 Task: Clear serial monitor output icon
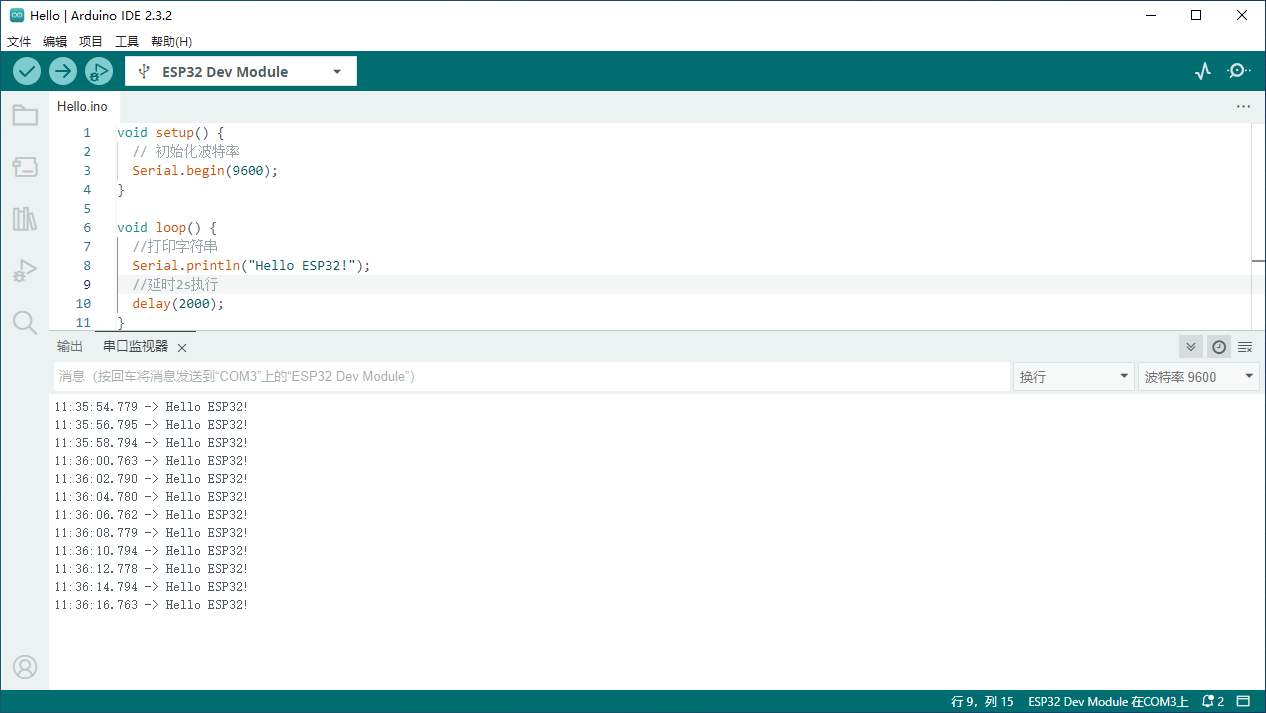pyautogui.click(x=1245, y=347)
